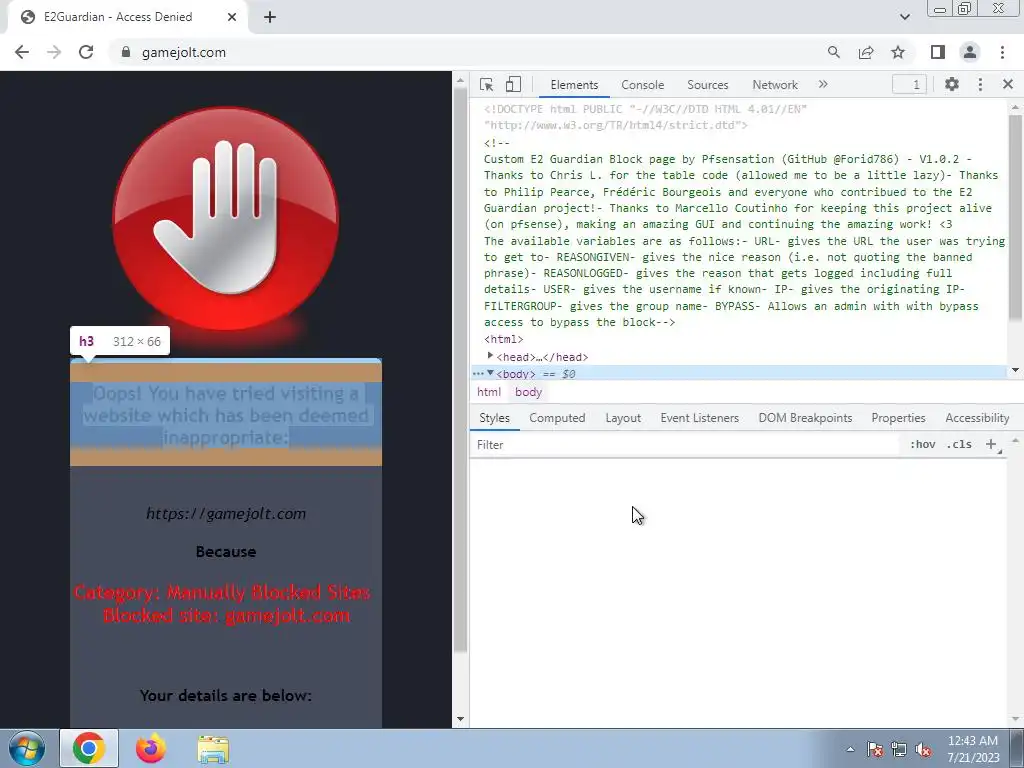Click the network tray icon
Image resolution: width=1024 pixels, height=768 pixels.
pos(899,749)
